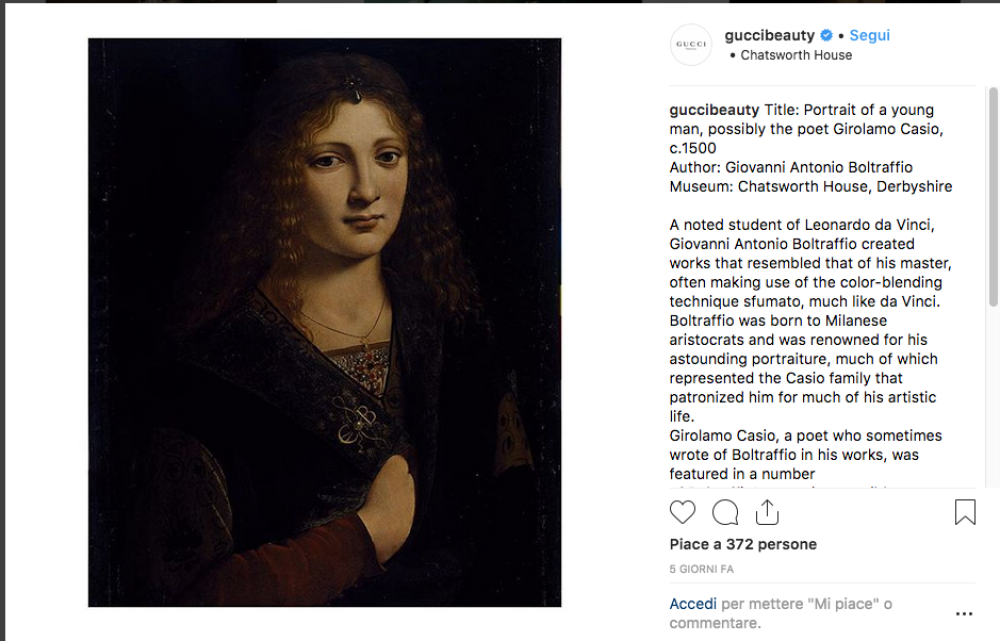Click the guccibeauty username in the header

(x=769, y=36)
